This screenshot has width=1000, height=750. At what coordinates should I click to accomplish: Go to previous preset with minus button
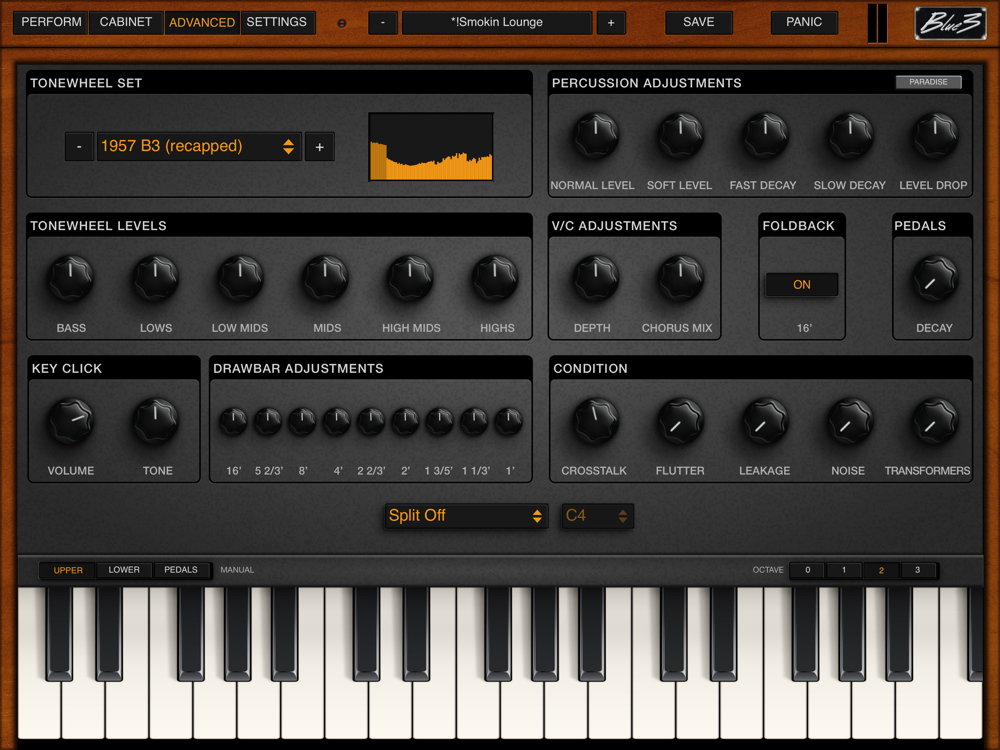pyautogui.click(x=383, y=23)
